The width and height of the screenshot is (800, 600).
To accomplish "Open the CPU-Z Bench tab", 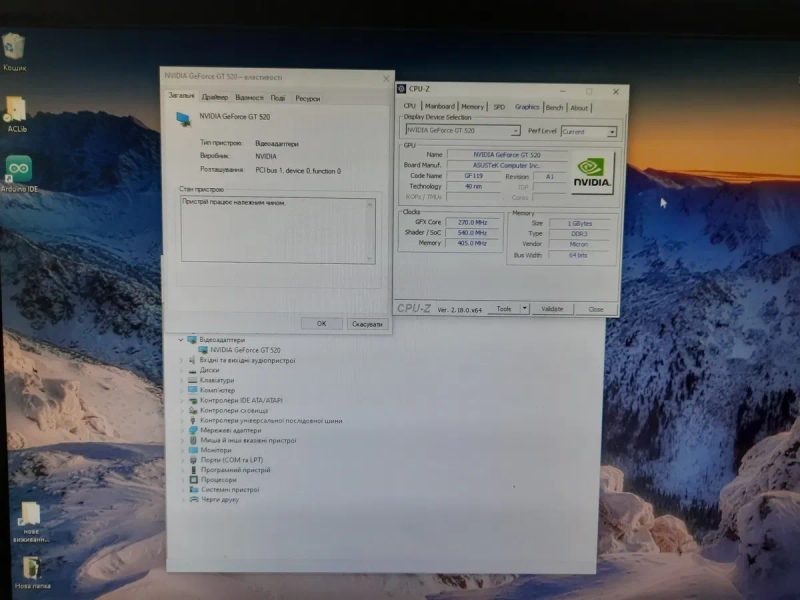I will 555,108.
